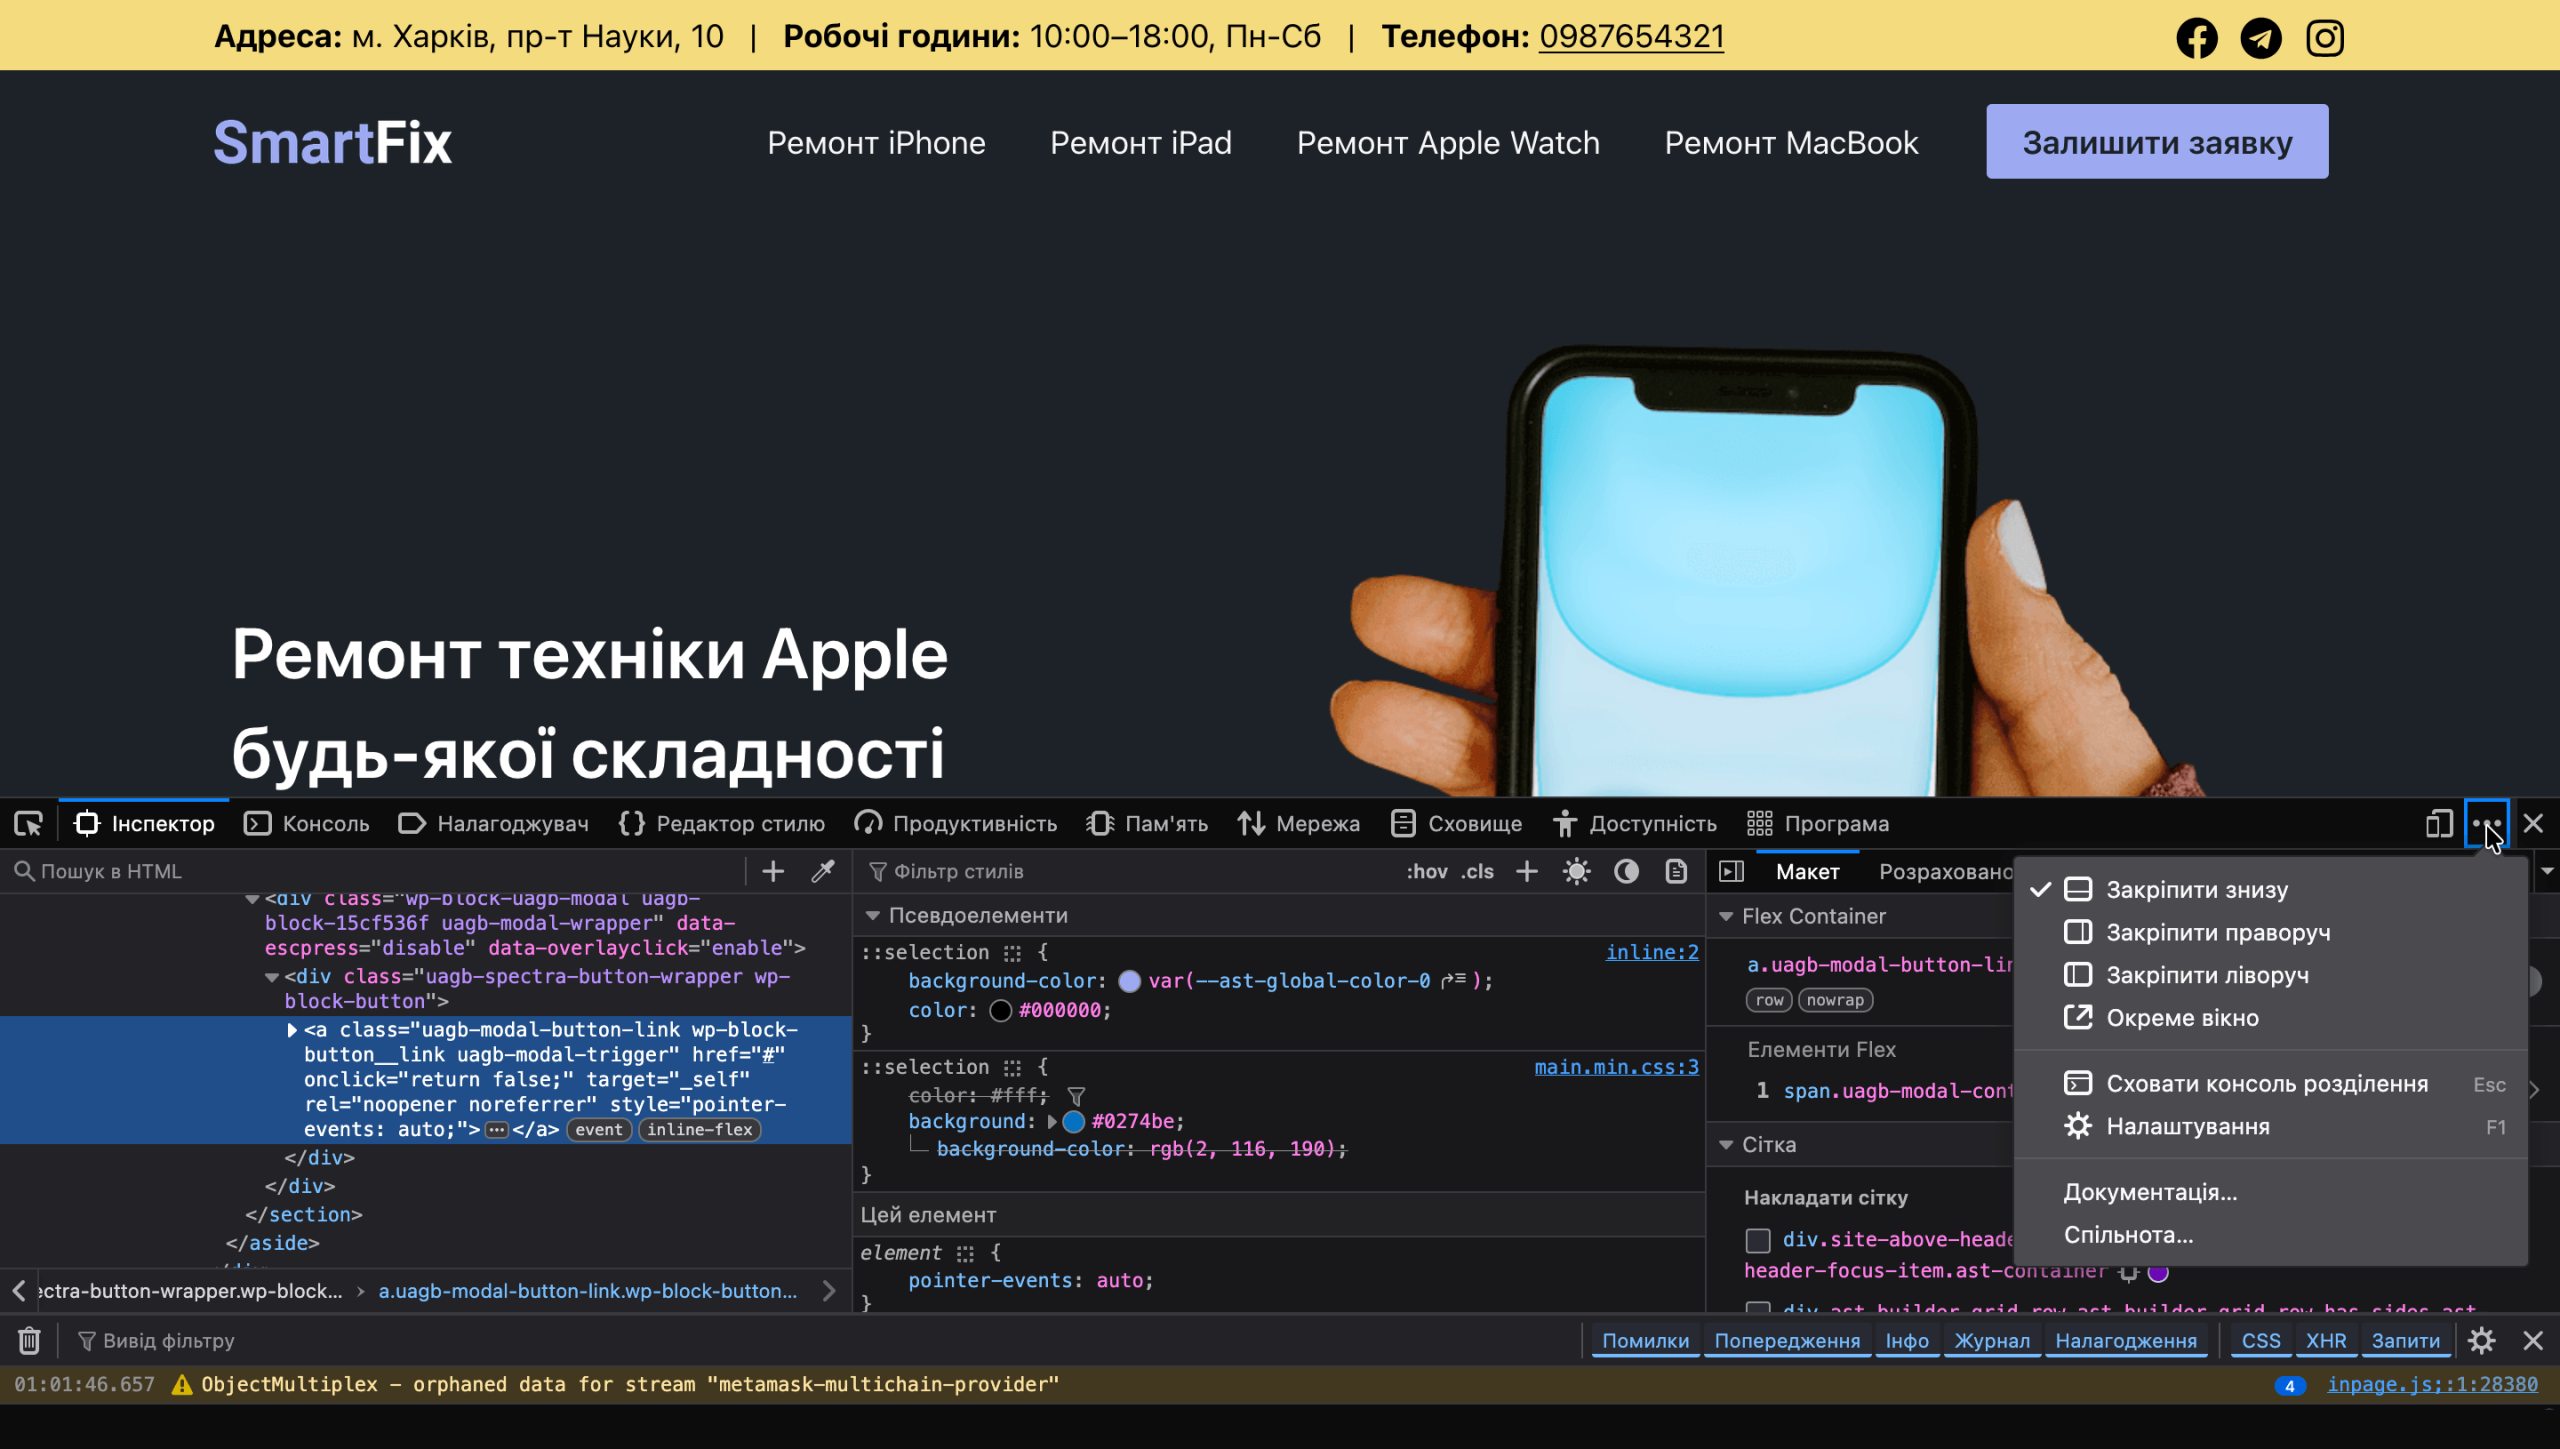Toggle the :hov pseudo-class panel
The image size is (2560, 1449).
coord(1426,871)
